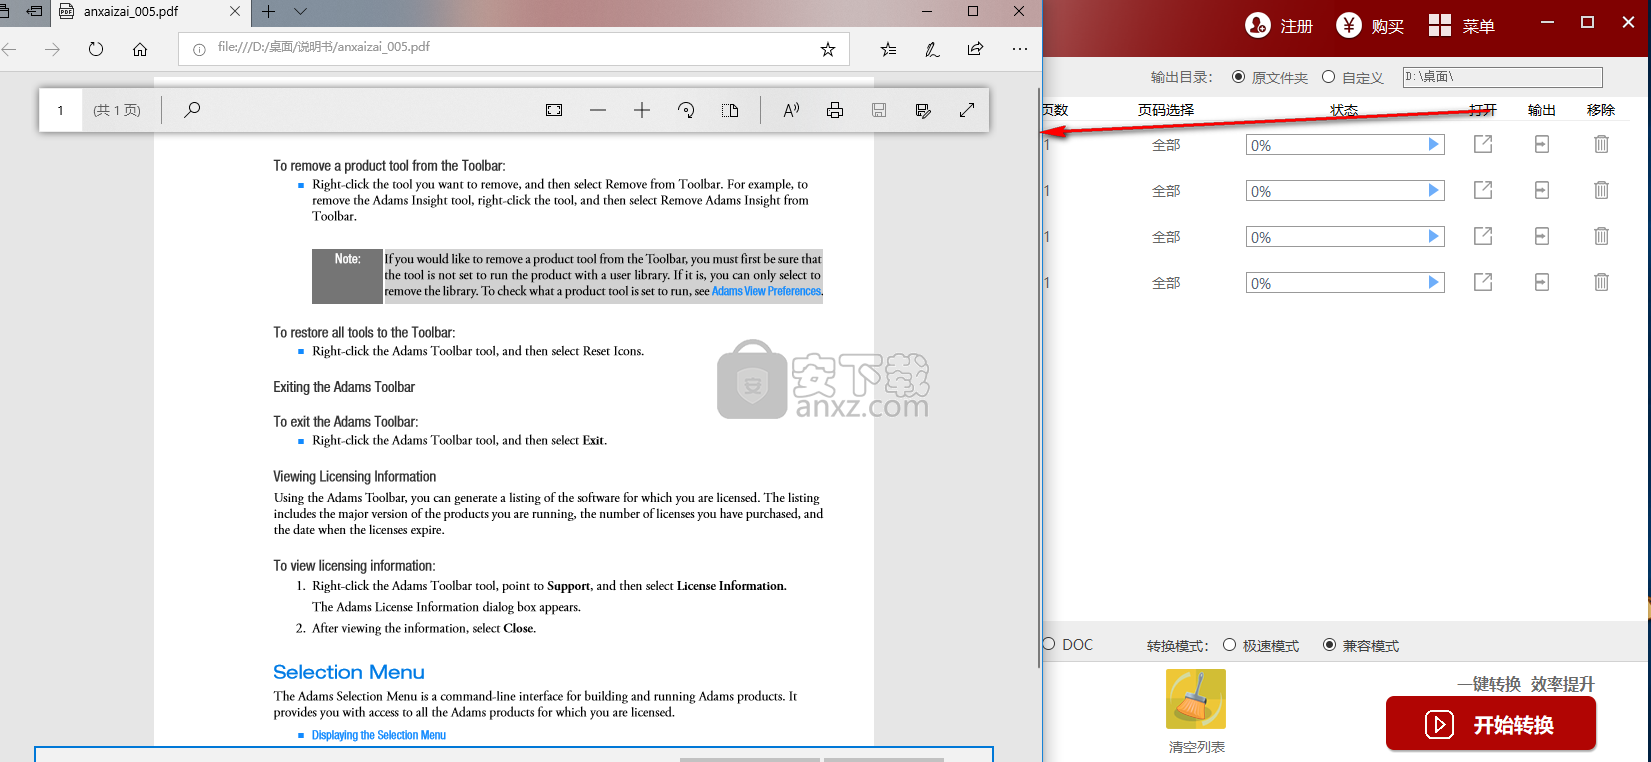Viewport: 1651px width, 762px height.
Task: Click the output directory path field
Action: coord(1502,77)
